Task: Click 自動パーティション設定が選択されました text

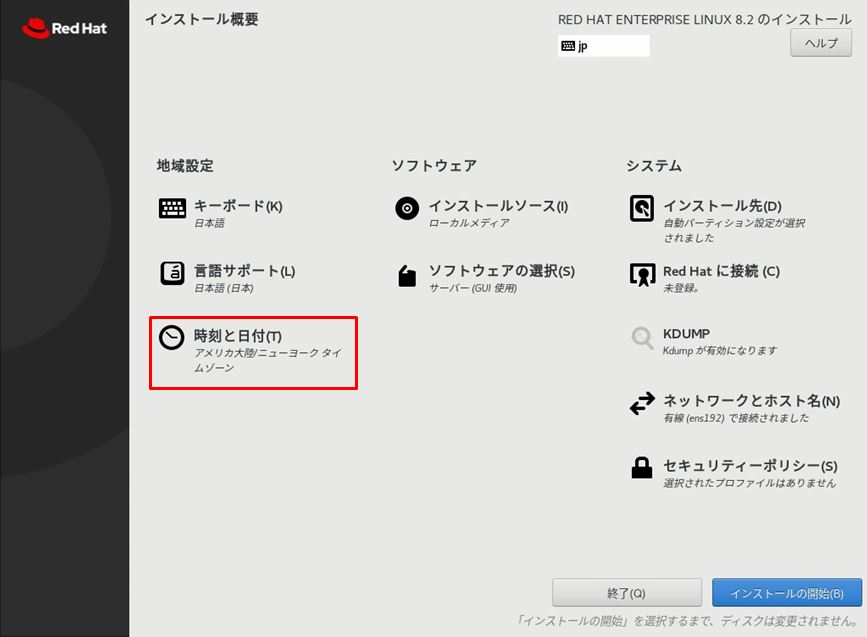Action: (x=734, y=230)
